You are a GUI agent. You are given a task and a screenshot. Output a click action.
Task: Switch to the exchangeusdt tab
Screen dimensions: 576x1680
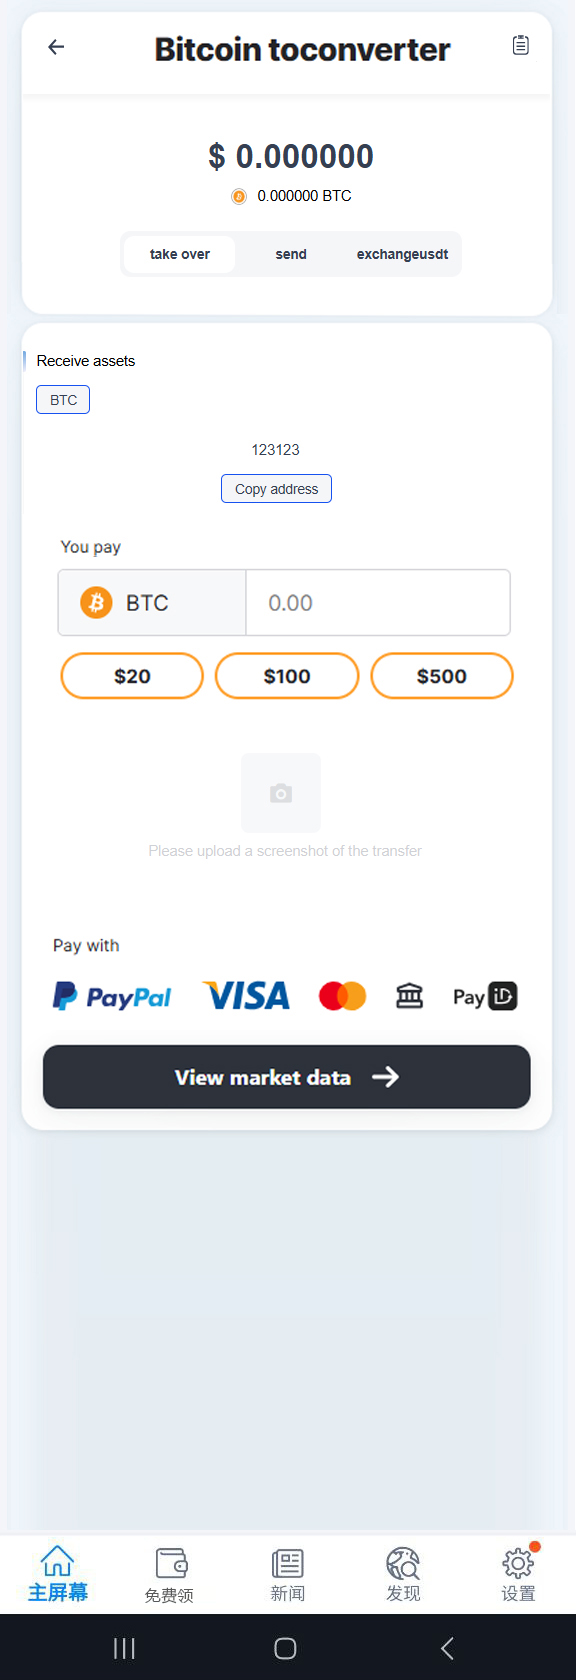pos(402,254)
